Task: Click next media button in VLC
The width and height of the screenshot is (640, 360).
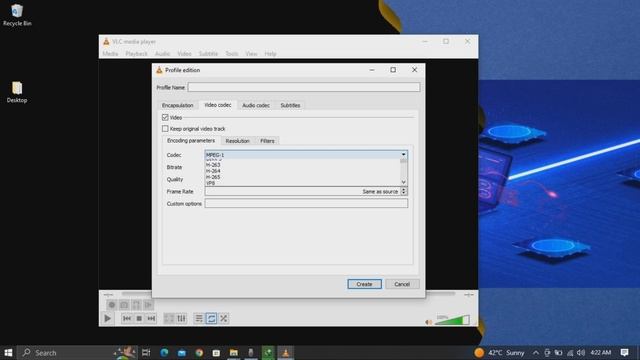Action: coord(151,318)
